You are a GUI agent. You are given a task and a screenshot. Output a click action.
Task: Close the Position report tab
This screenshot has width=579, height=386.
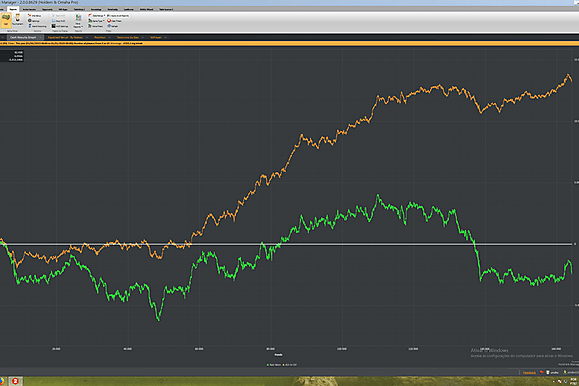tap(110, 37)
